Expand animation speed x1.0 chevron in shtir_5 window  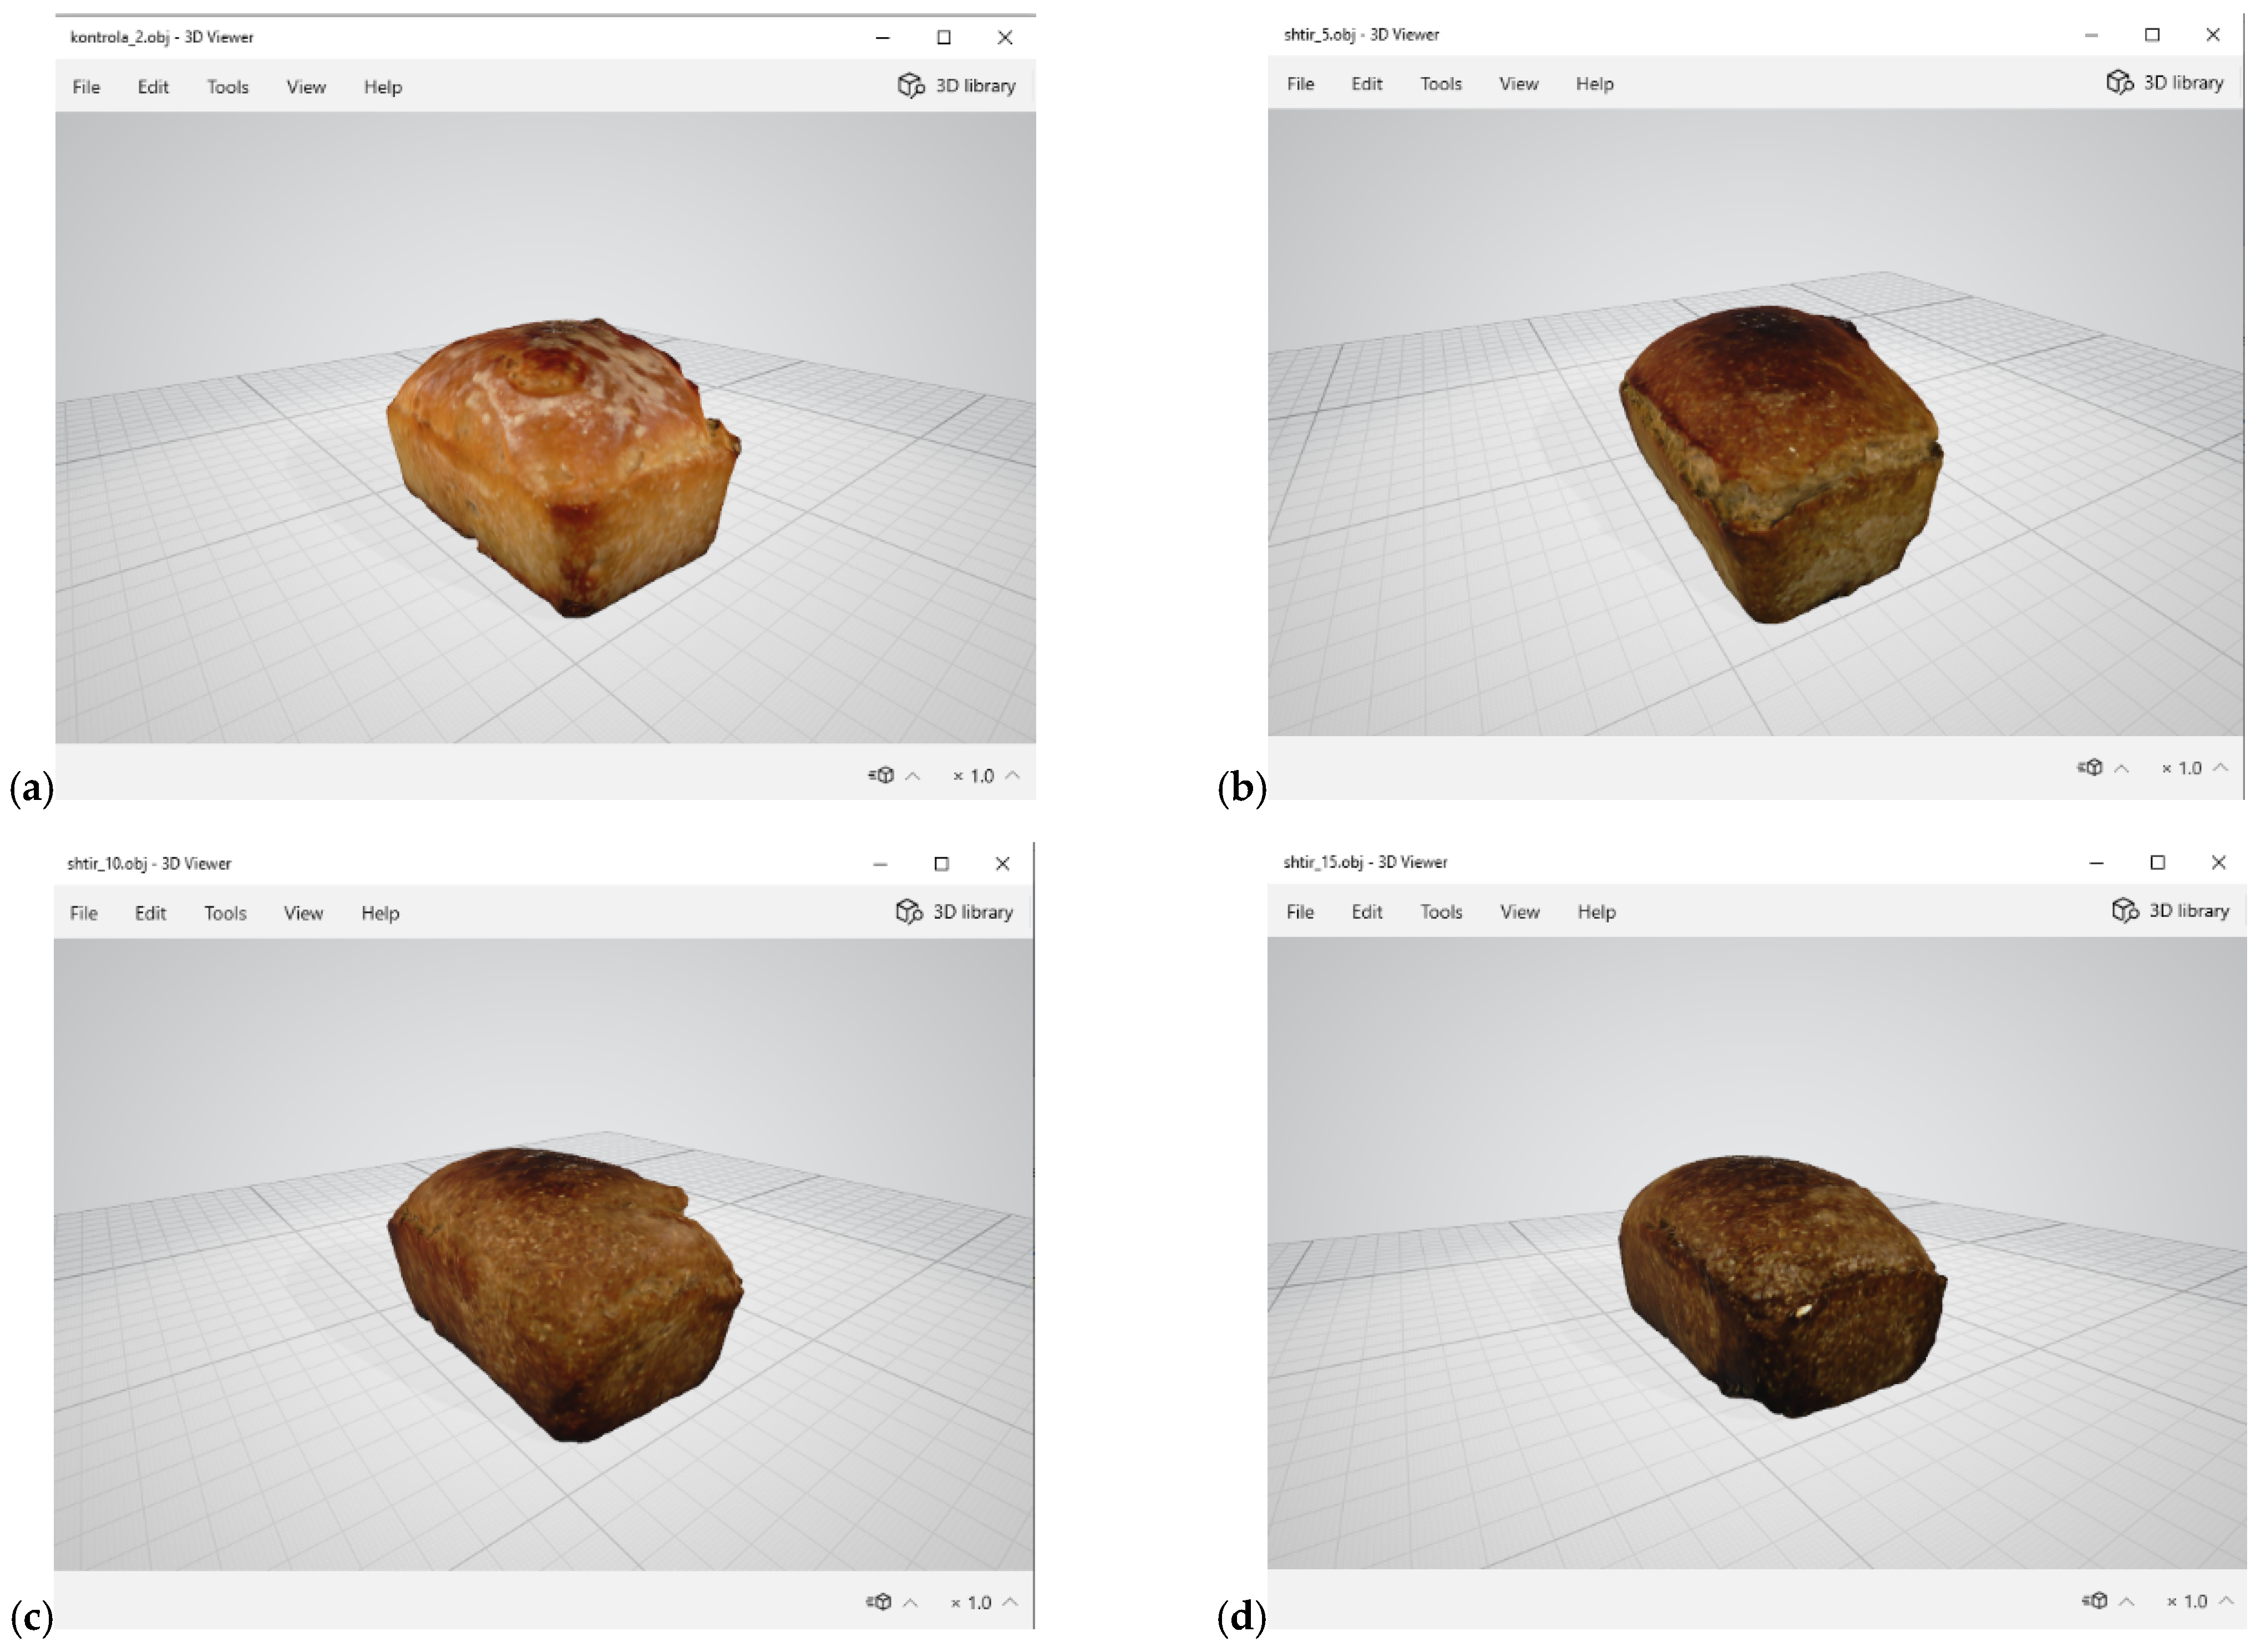2221,767
